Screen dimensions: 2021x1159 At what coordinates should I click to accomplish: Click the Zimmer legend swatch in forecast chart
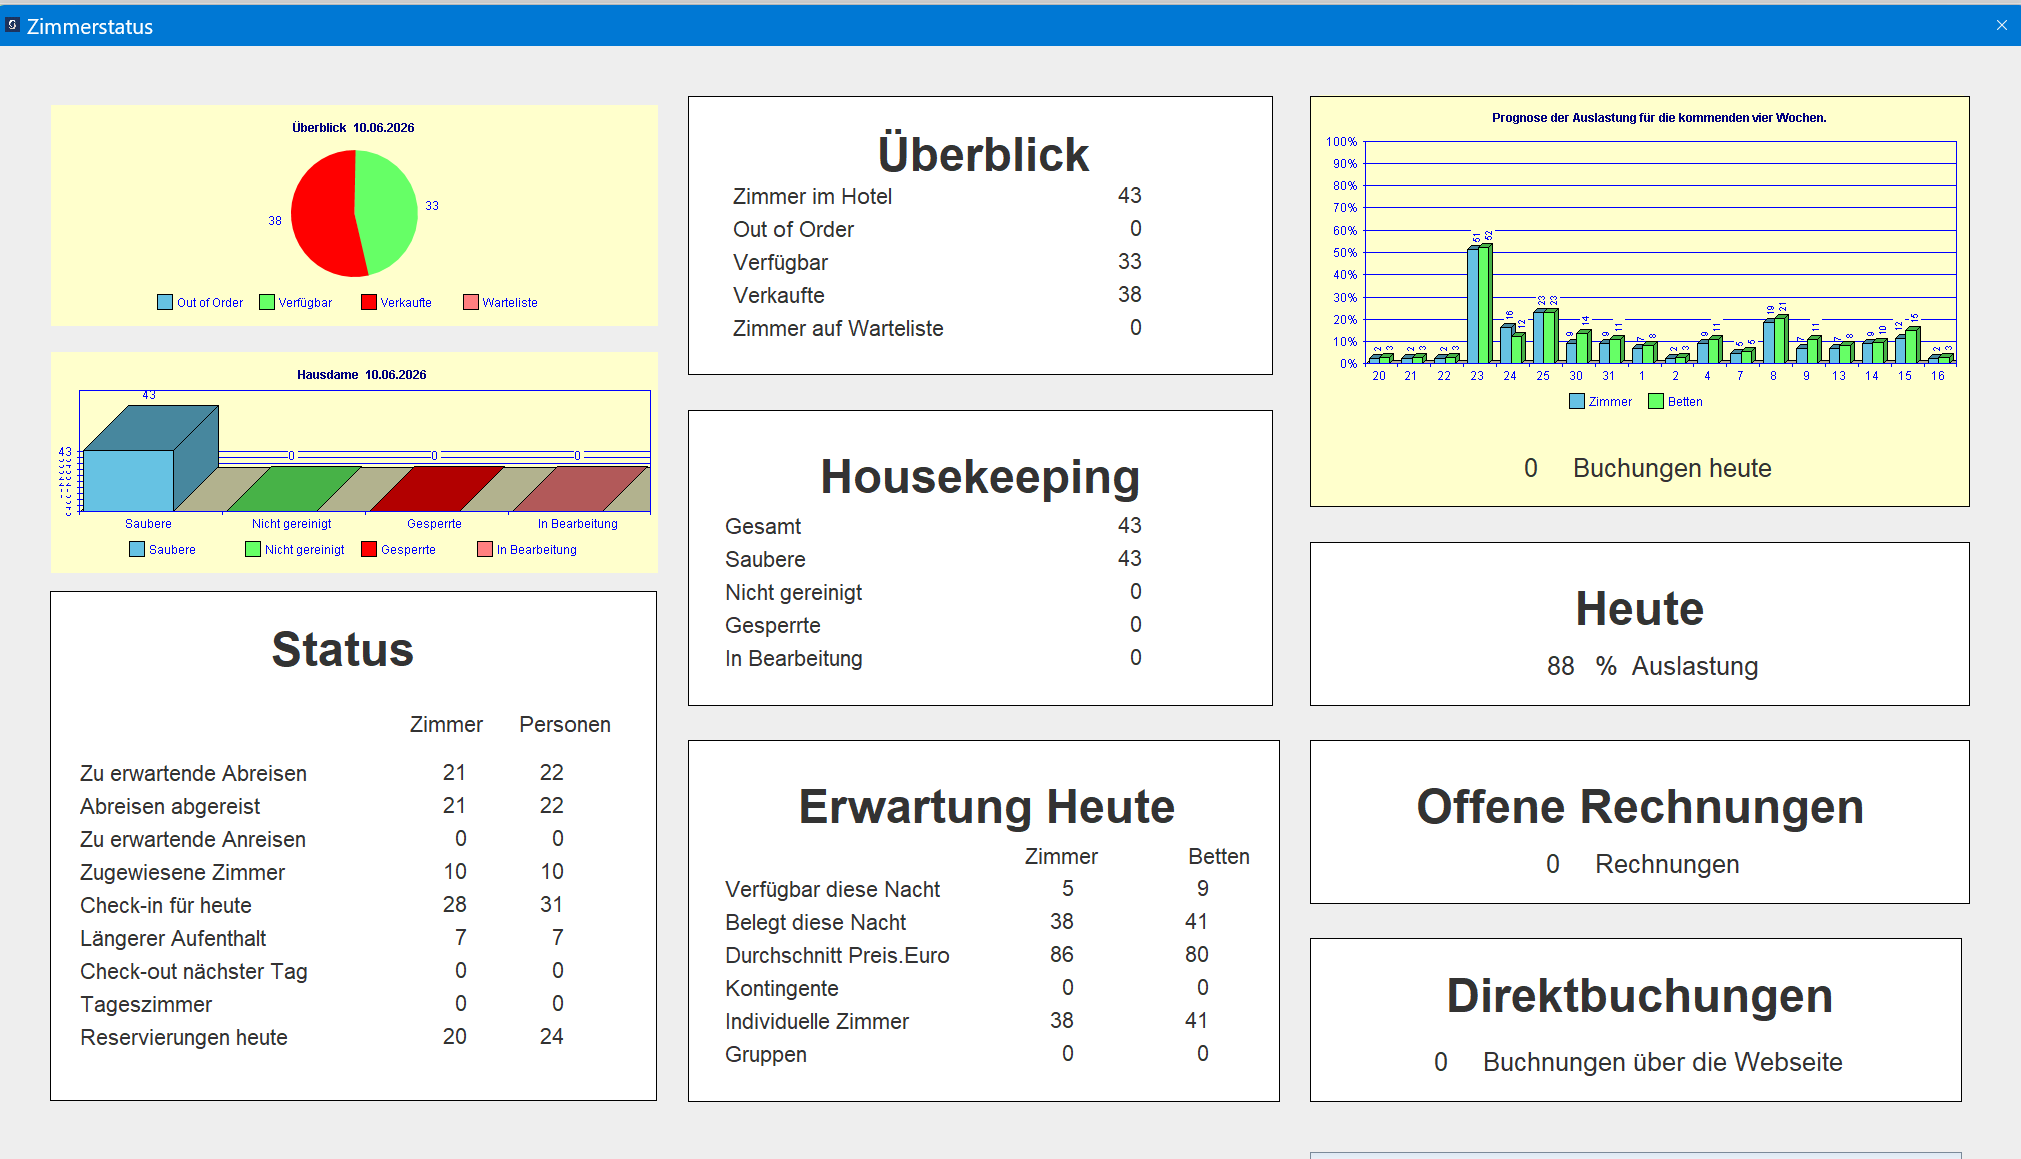click(x=1577, y=401)
